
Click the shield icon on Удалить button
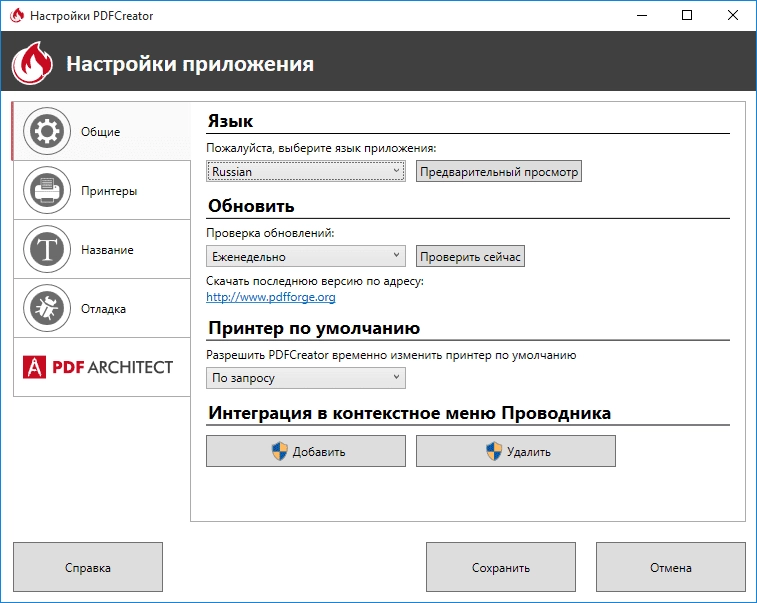point(494,451)
